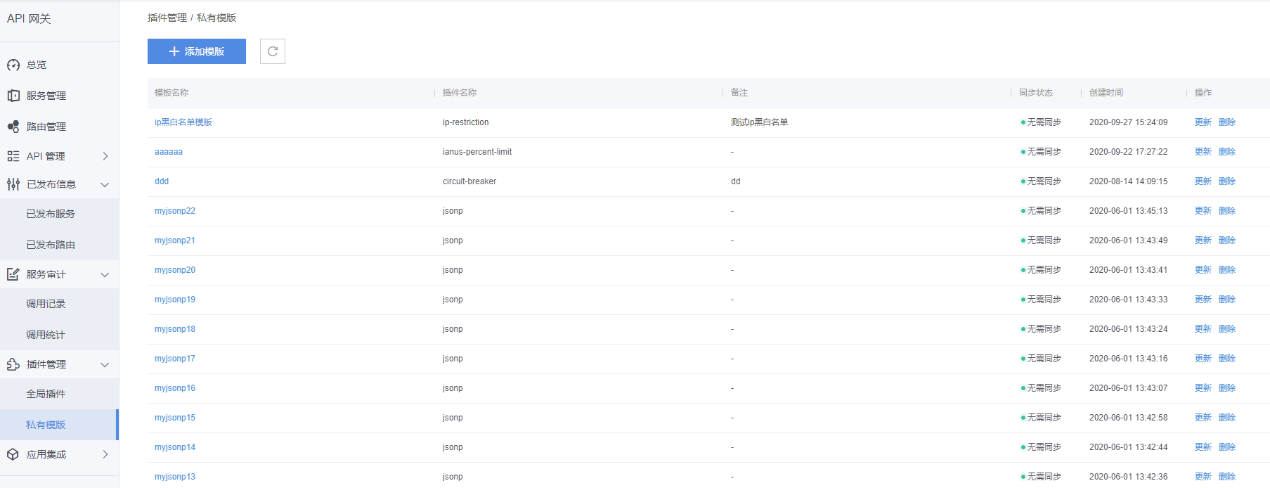Click 更新 for the aaaaaa template

(x=1202, y=152)
